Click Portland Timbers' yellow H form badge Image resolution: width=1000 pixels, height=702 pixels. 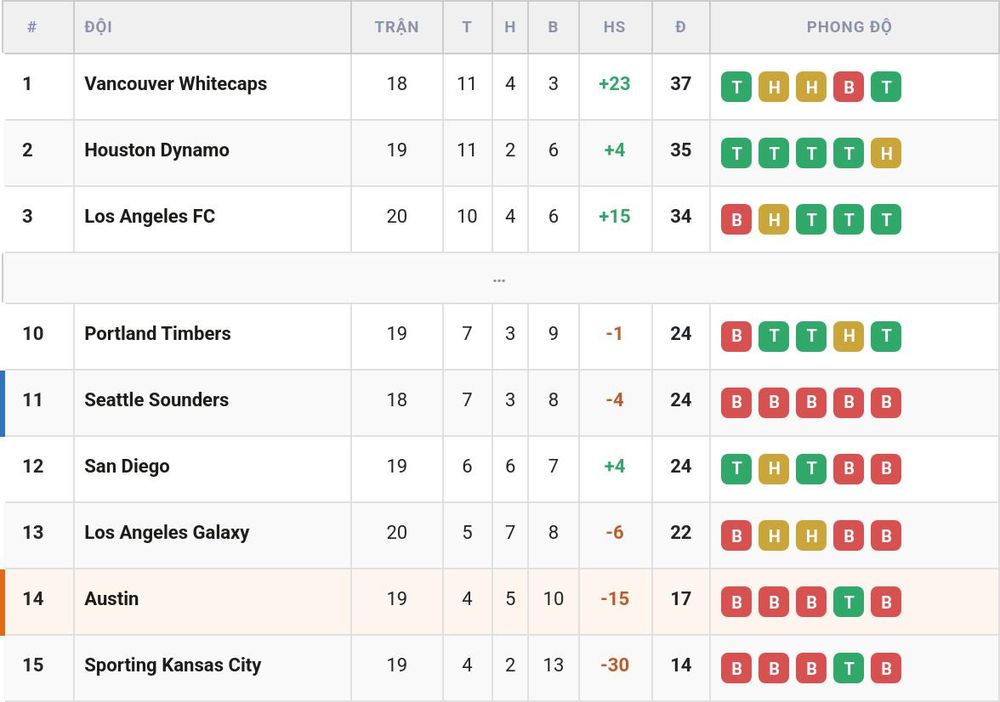coord(848,336)
